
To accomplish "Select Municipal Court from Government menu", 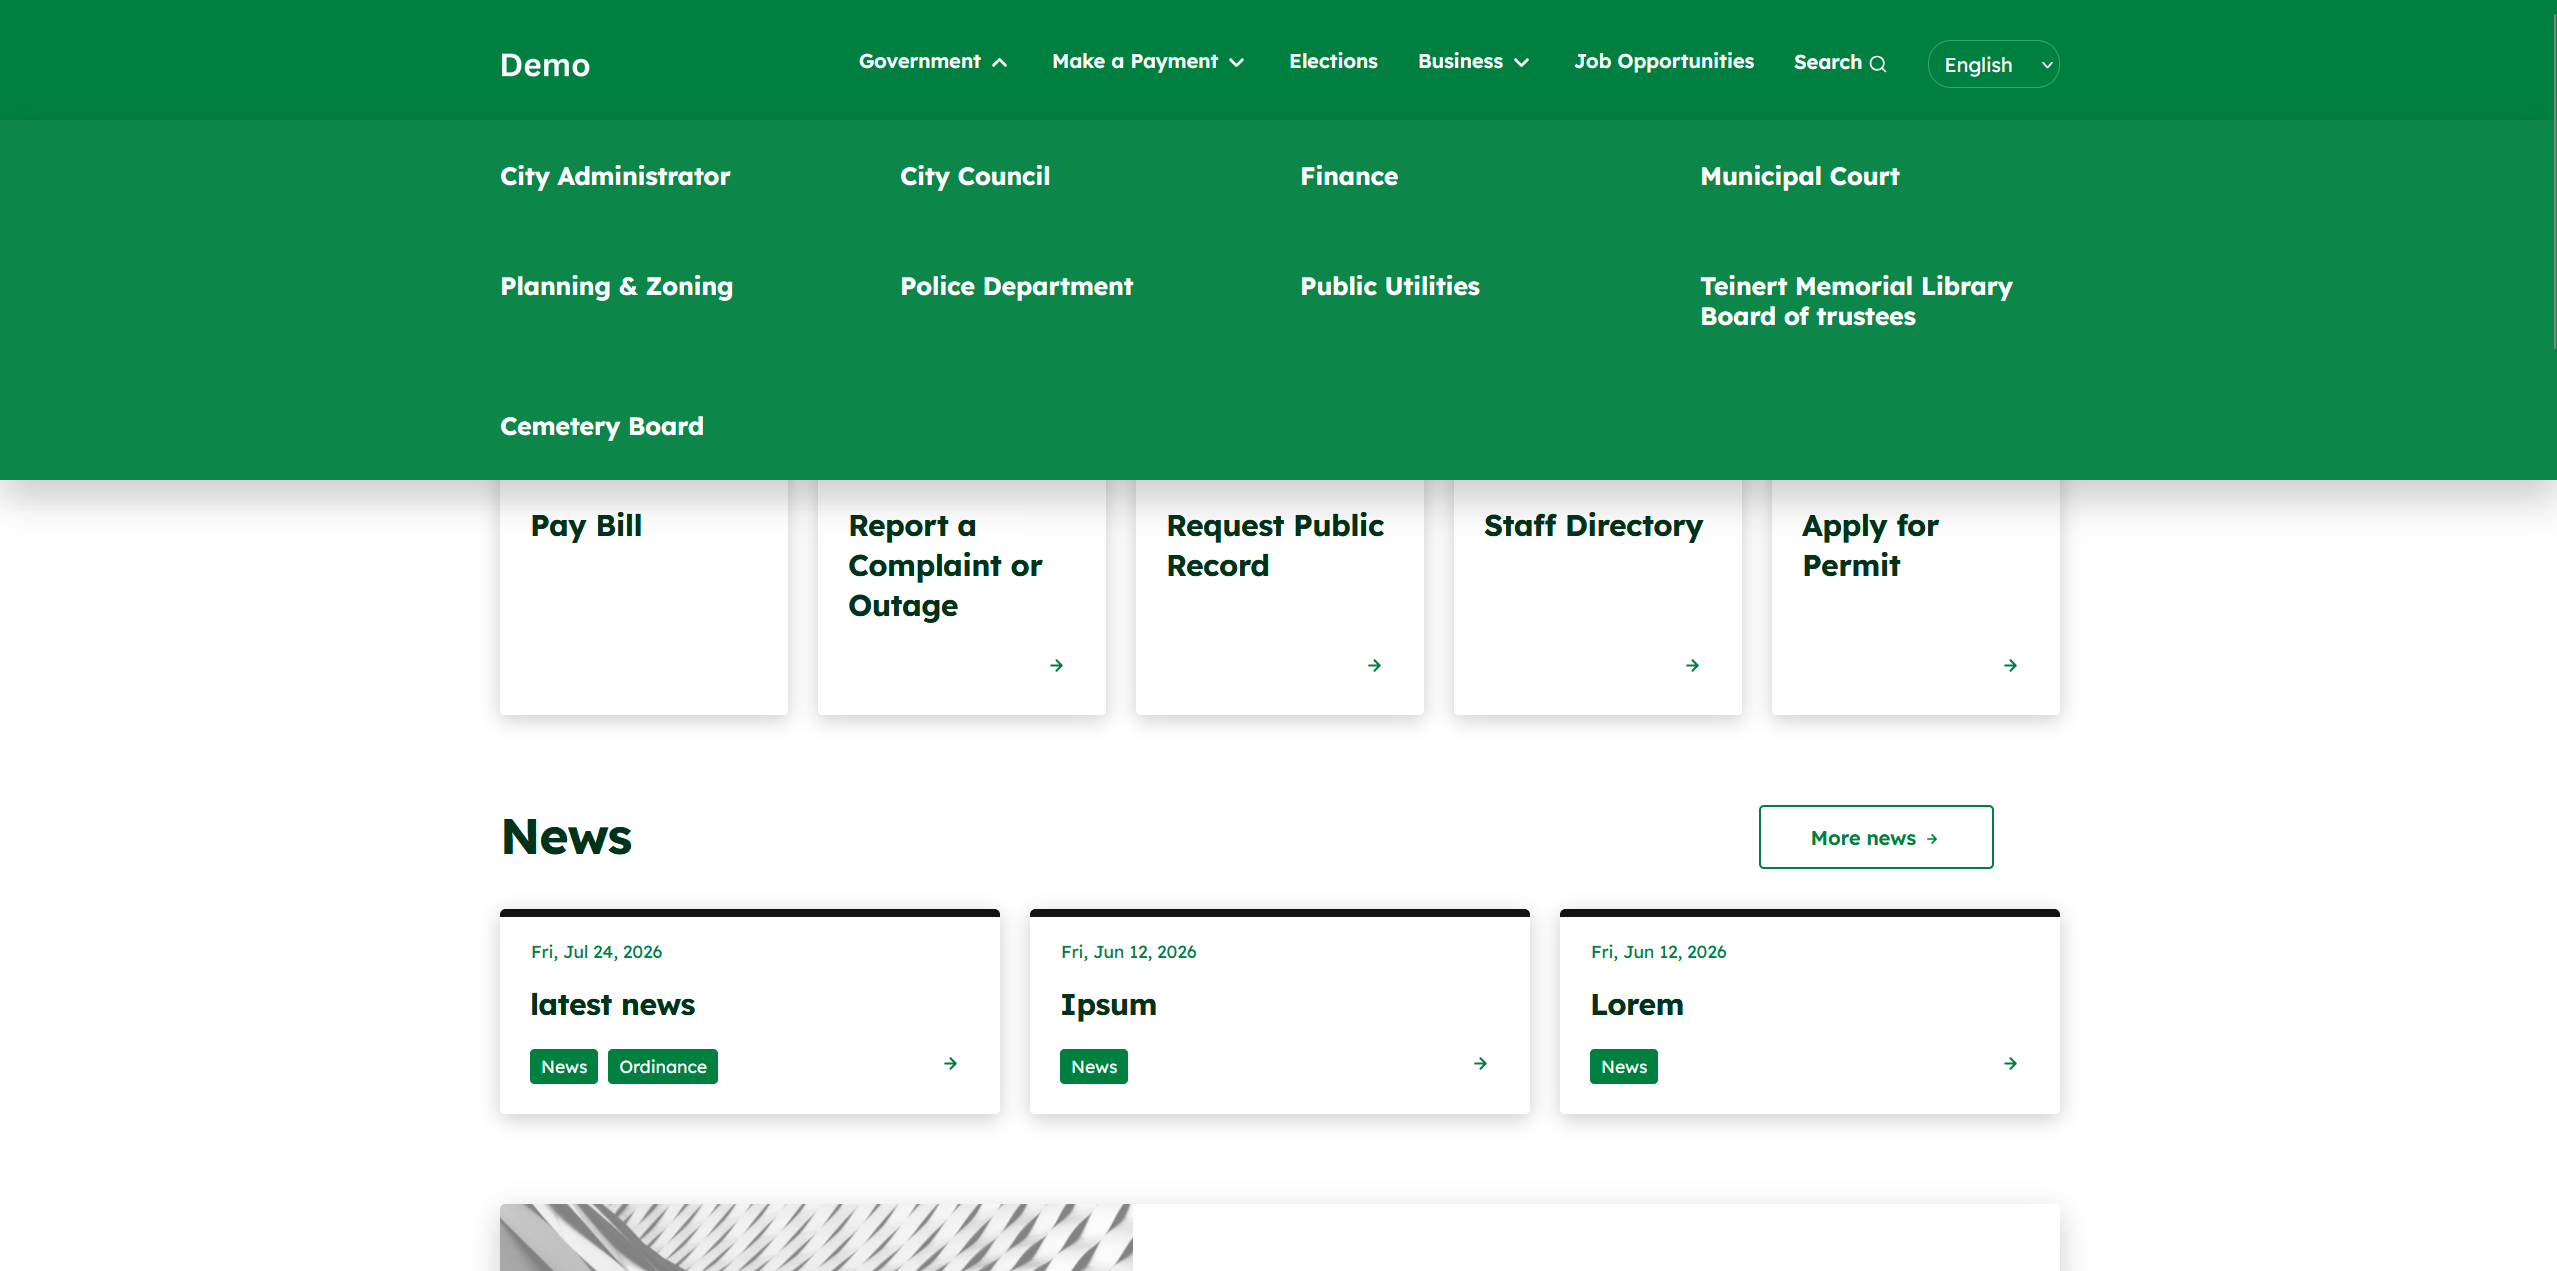I will coord(1799,176).
